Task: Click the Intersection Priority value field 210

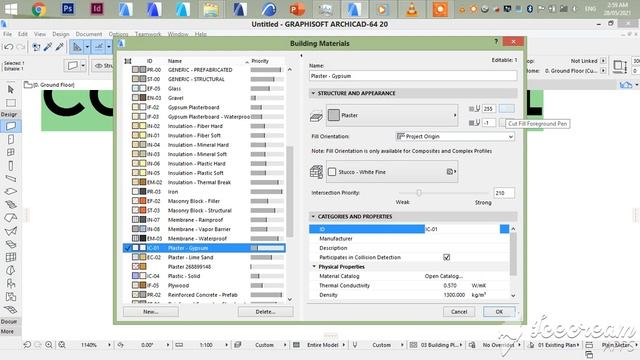Action: tap(504, 193)
